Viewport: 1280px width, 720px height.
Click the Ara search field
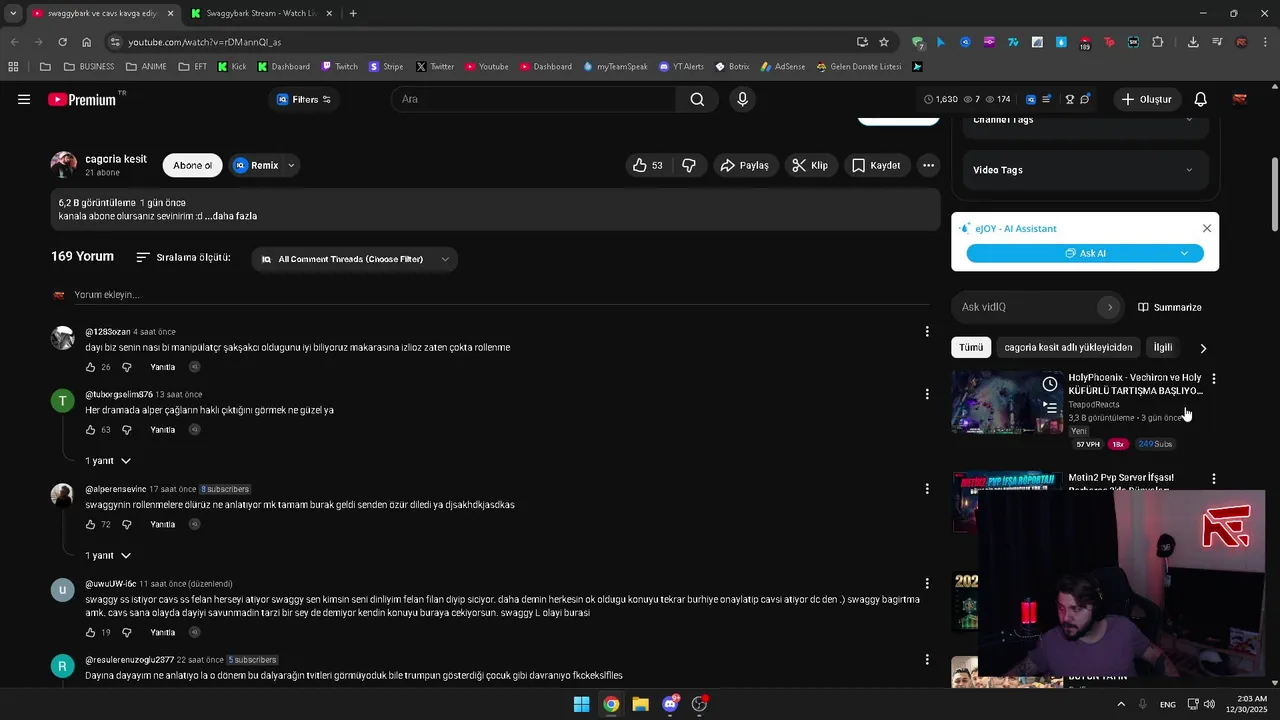534,99
